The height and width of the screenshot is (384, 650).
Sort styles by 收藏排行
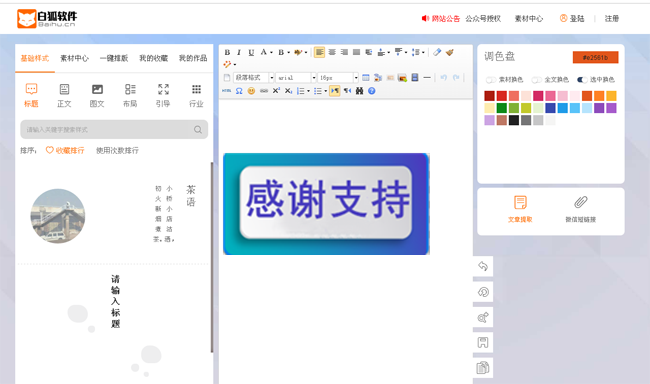click(65, 150)
